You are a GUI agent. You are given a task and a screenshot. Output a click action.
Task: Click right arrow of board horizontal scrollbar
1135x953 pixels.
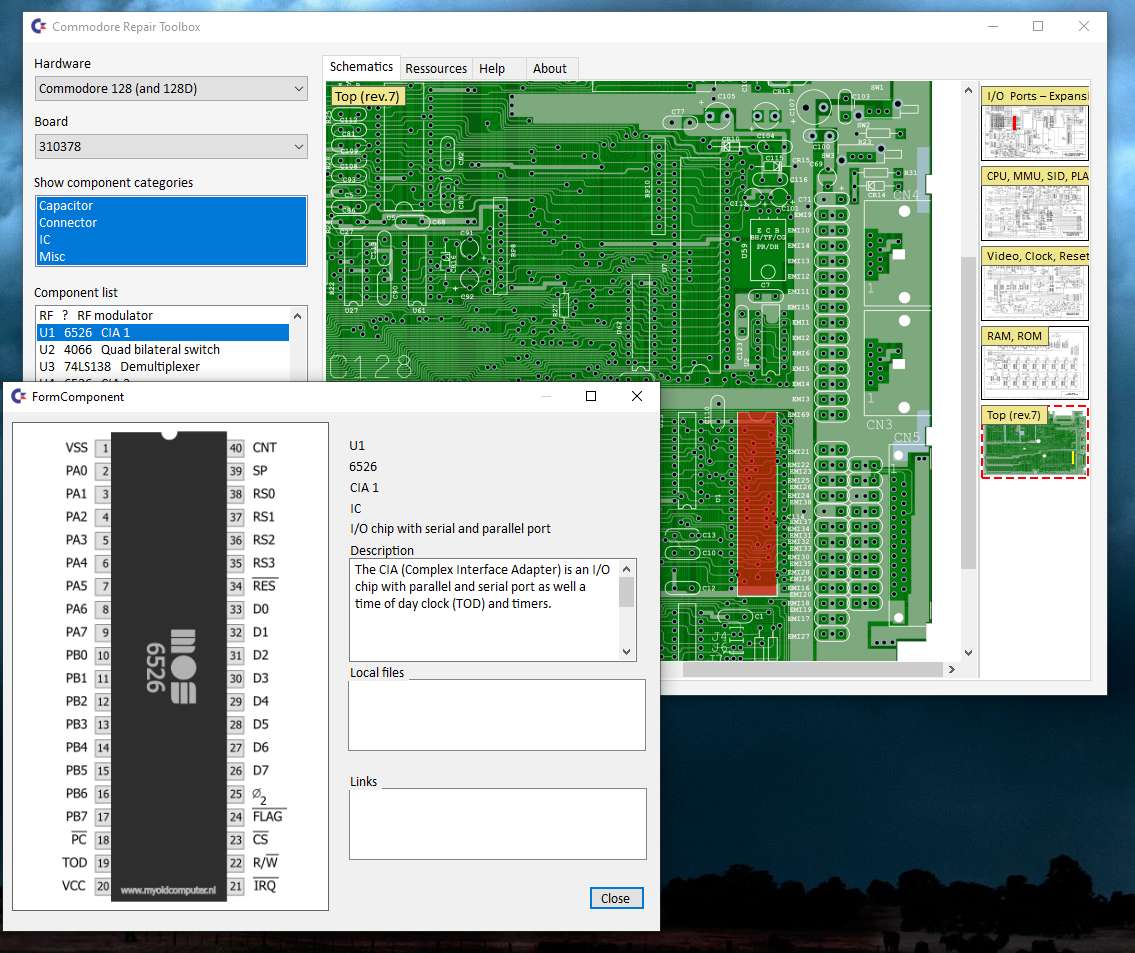click(x=952, y=670)
